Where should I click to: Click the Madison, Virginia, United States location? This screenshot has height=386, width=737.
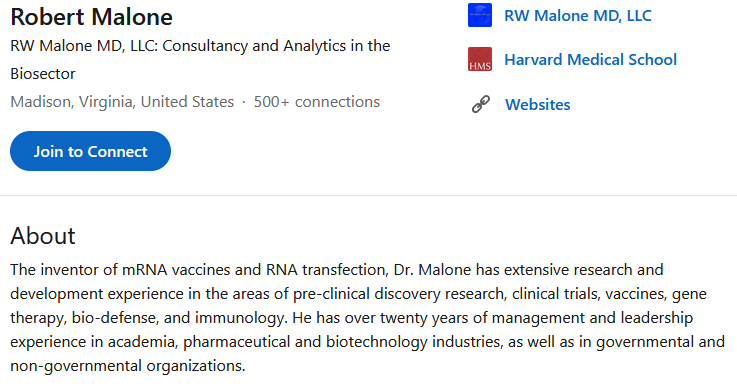[x=122, y=102]
